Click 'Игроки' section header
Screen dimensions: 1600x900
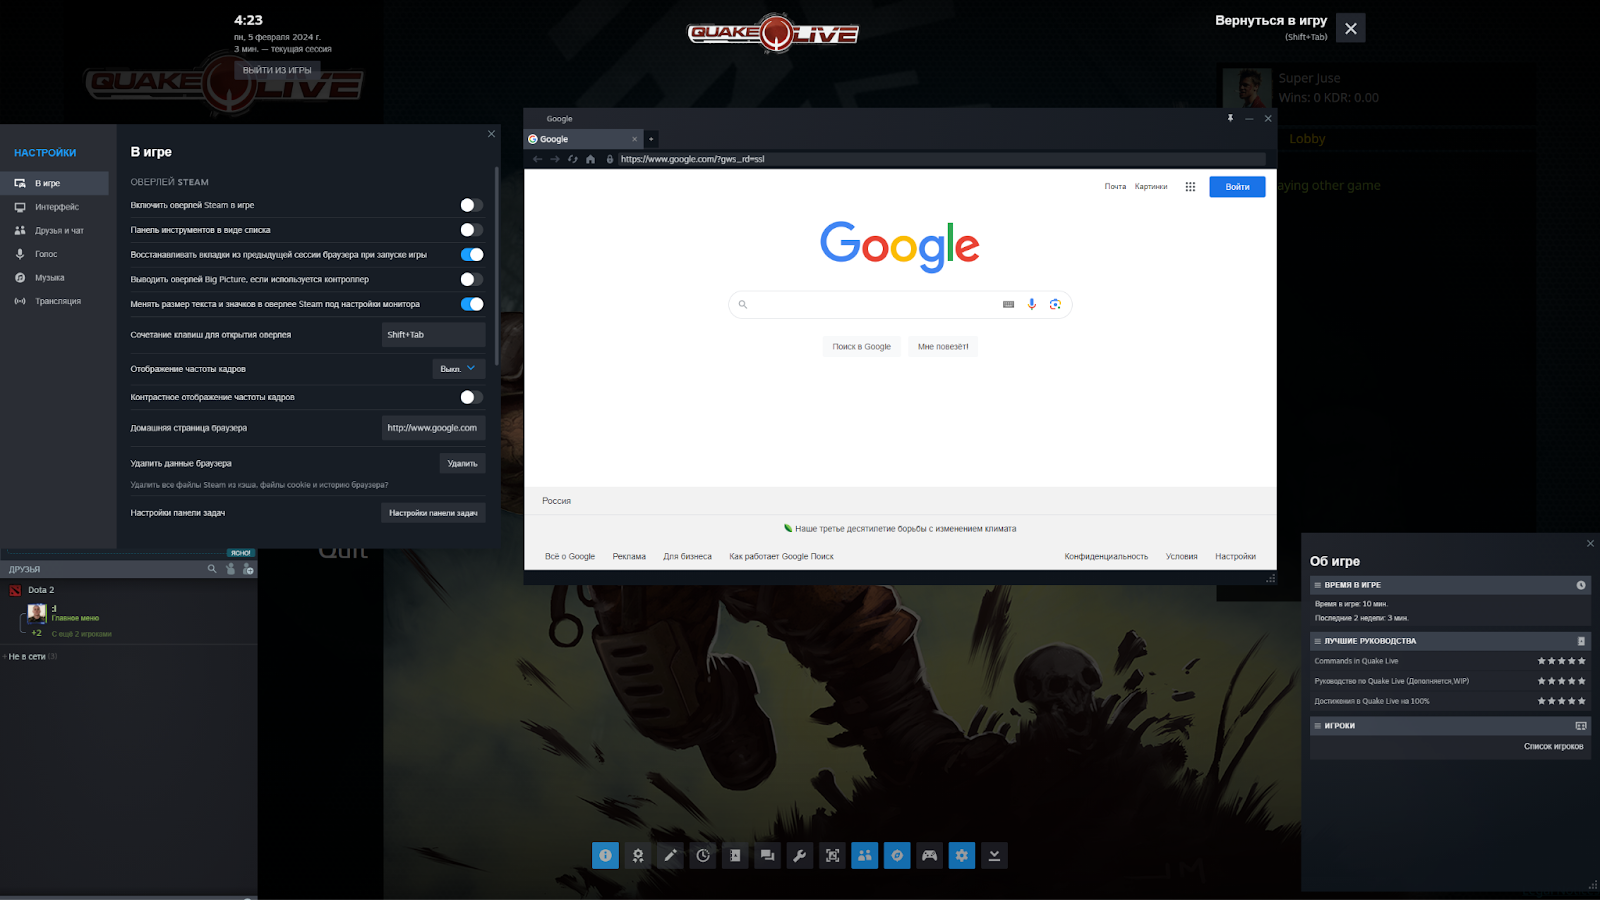click(x=1450, y=726)
